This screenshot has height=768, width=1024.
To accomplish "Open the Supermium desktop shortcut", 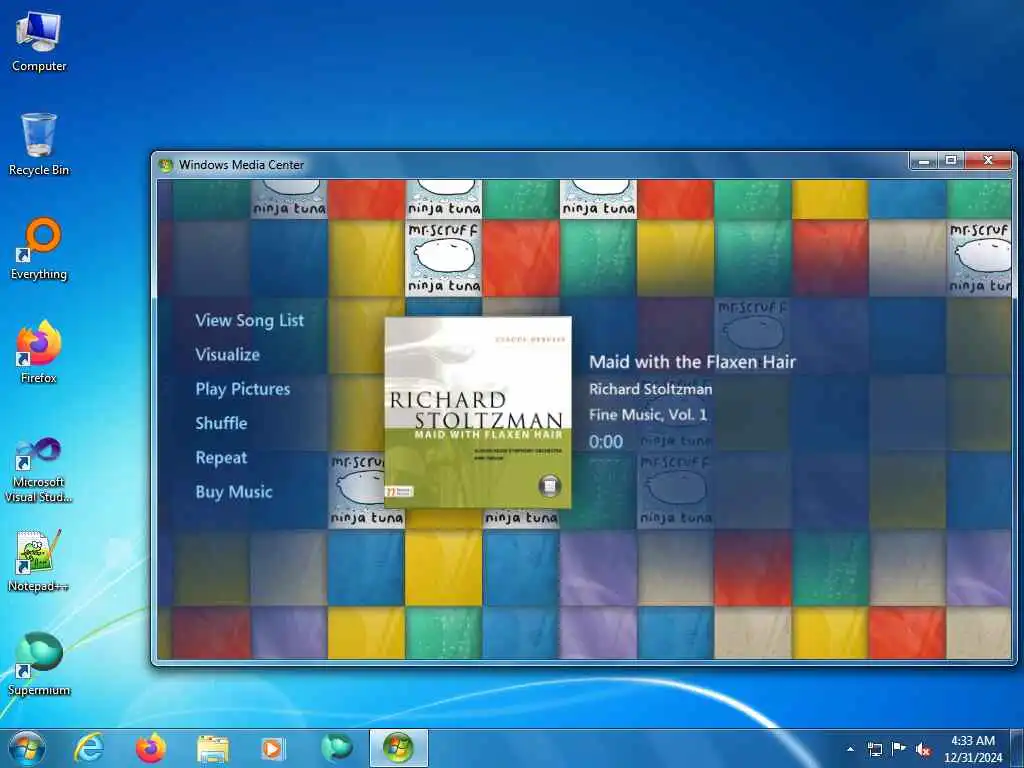I will coord(39,664).
